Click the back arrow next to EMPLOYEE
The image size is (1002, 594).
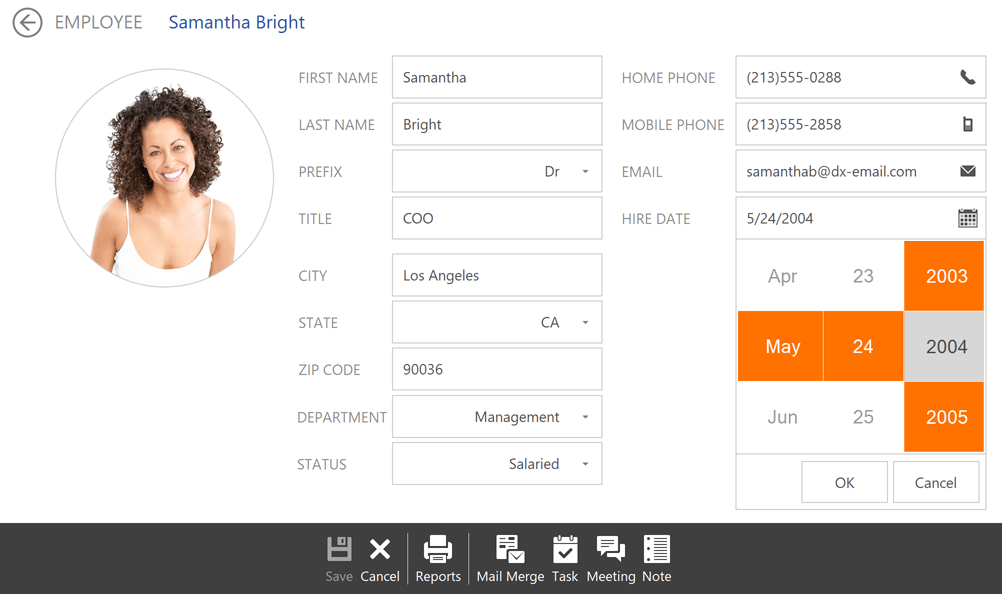(27, 22)
